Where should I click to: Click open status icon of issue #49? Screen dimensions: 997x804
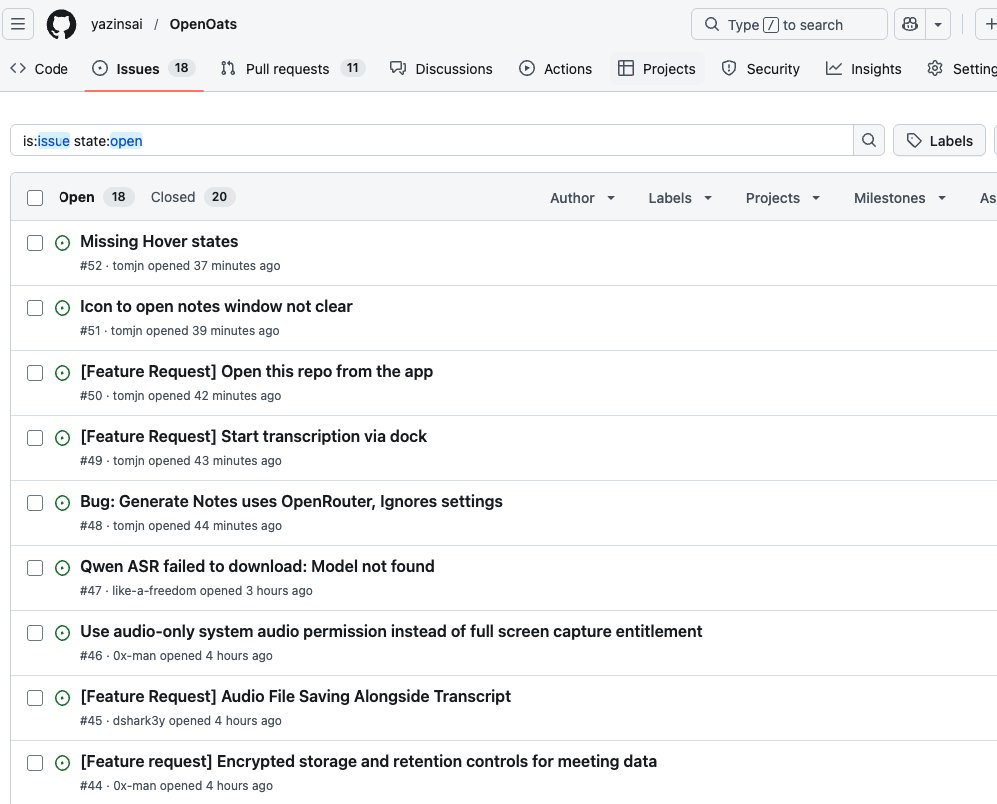coord(62,438)
